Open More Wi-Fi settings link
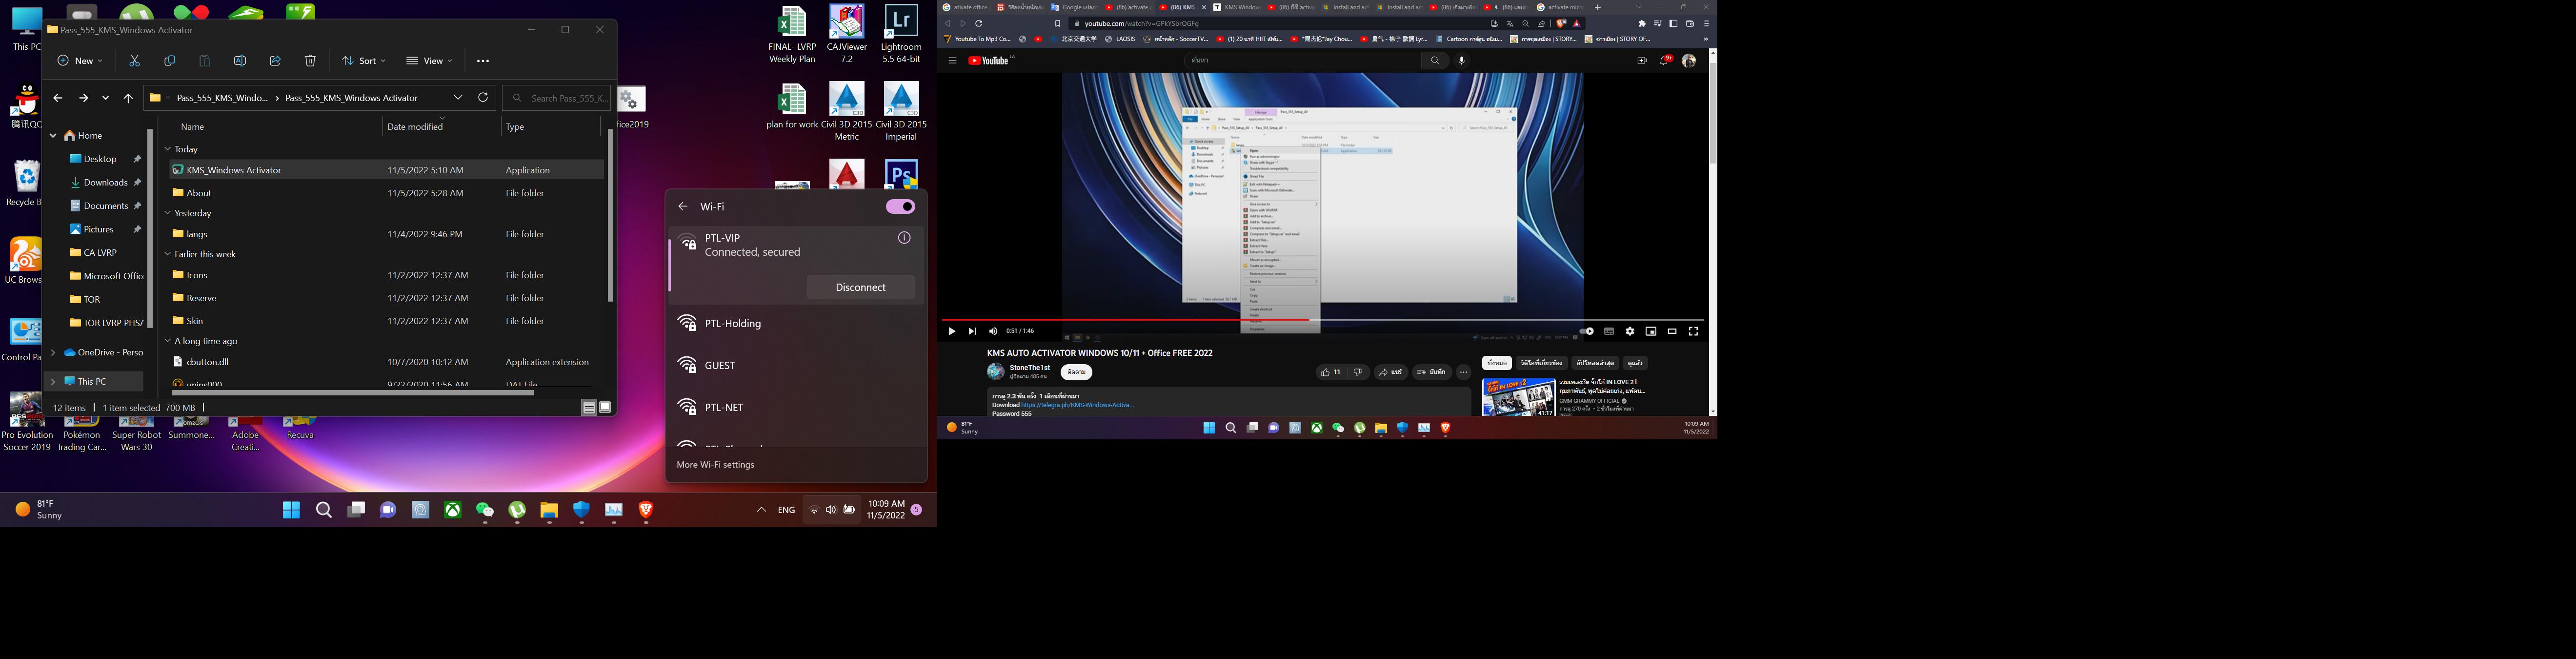2576x659 pixels. [715, 464]
